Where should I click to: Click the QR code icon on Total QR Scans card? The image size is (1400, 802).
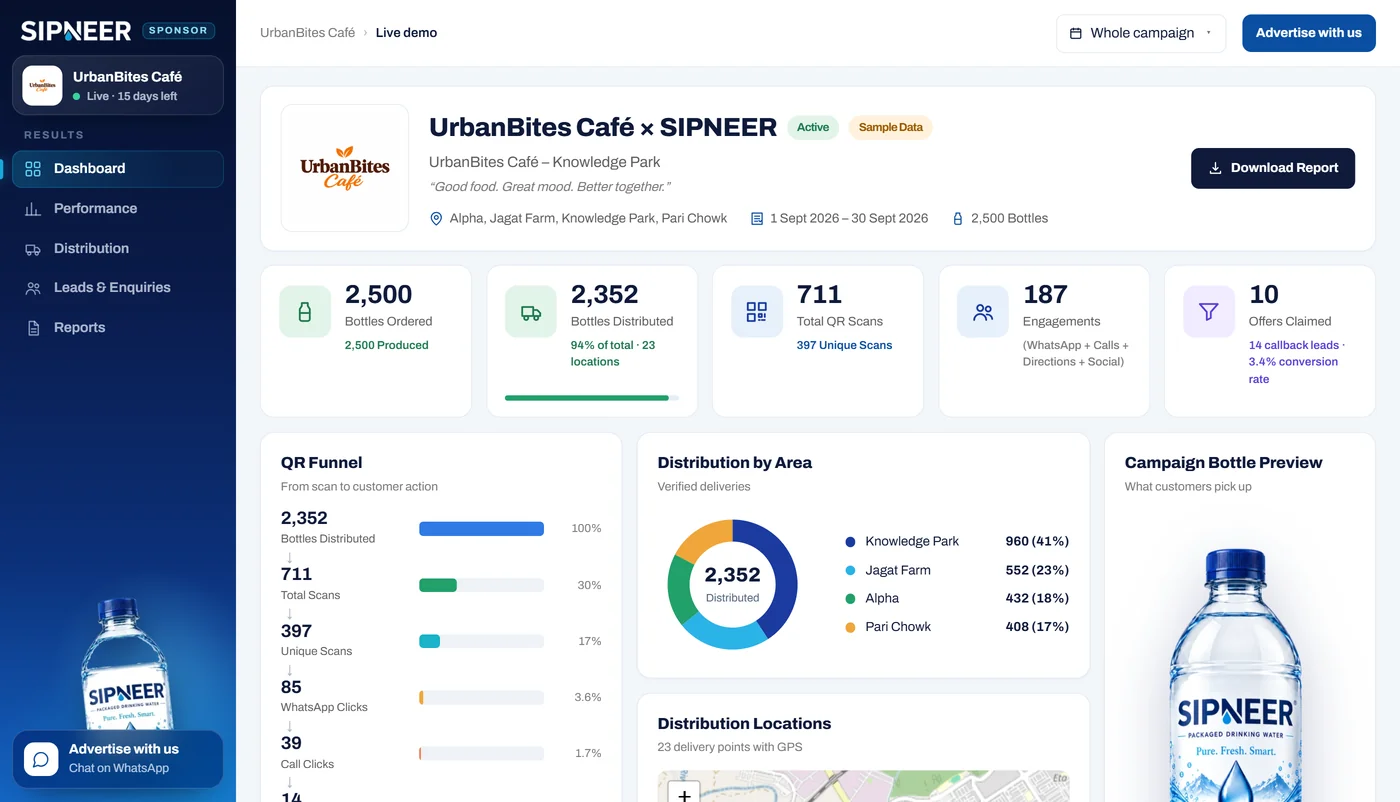(757, 312)
